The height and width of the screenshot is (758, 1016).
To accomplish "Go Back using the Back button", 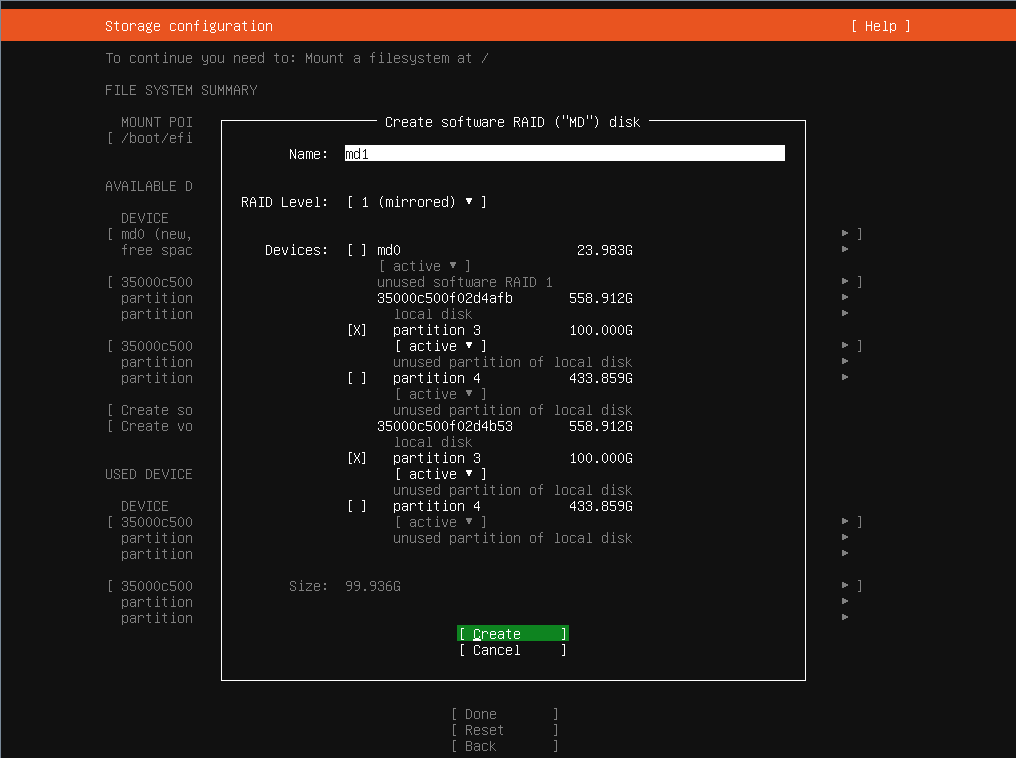I will (x=504, y=746).
